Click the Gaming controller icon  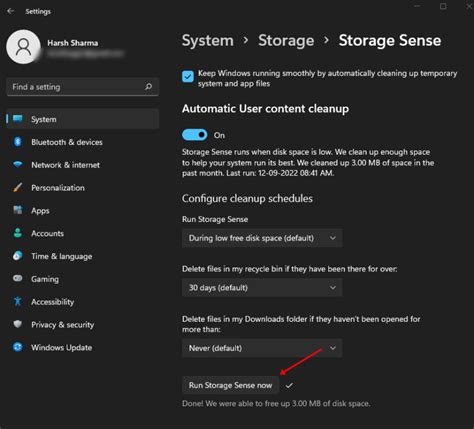[18, 278]
